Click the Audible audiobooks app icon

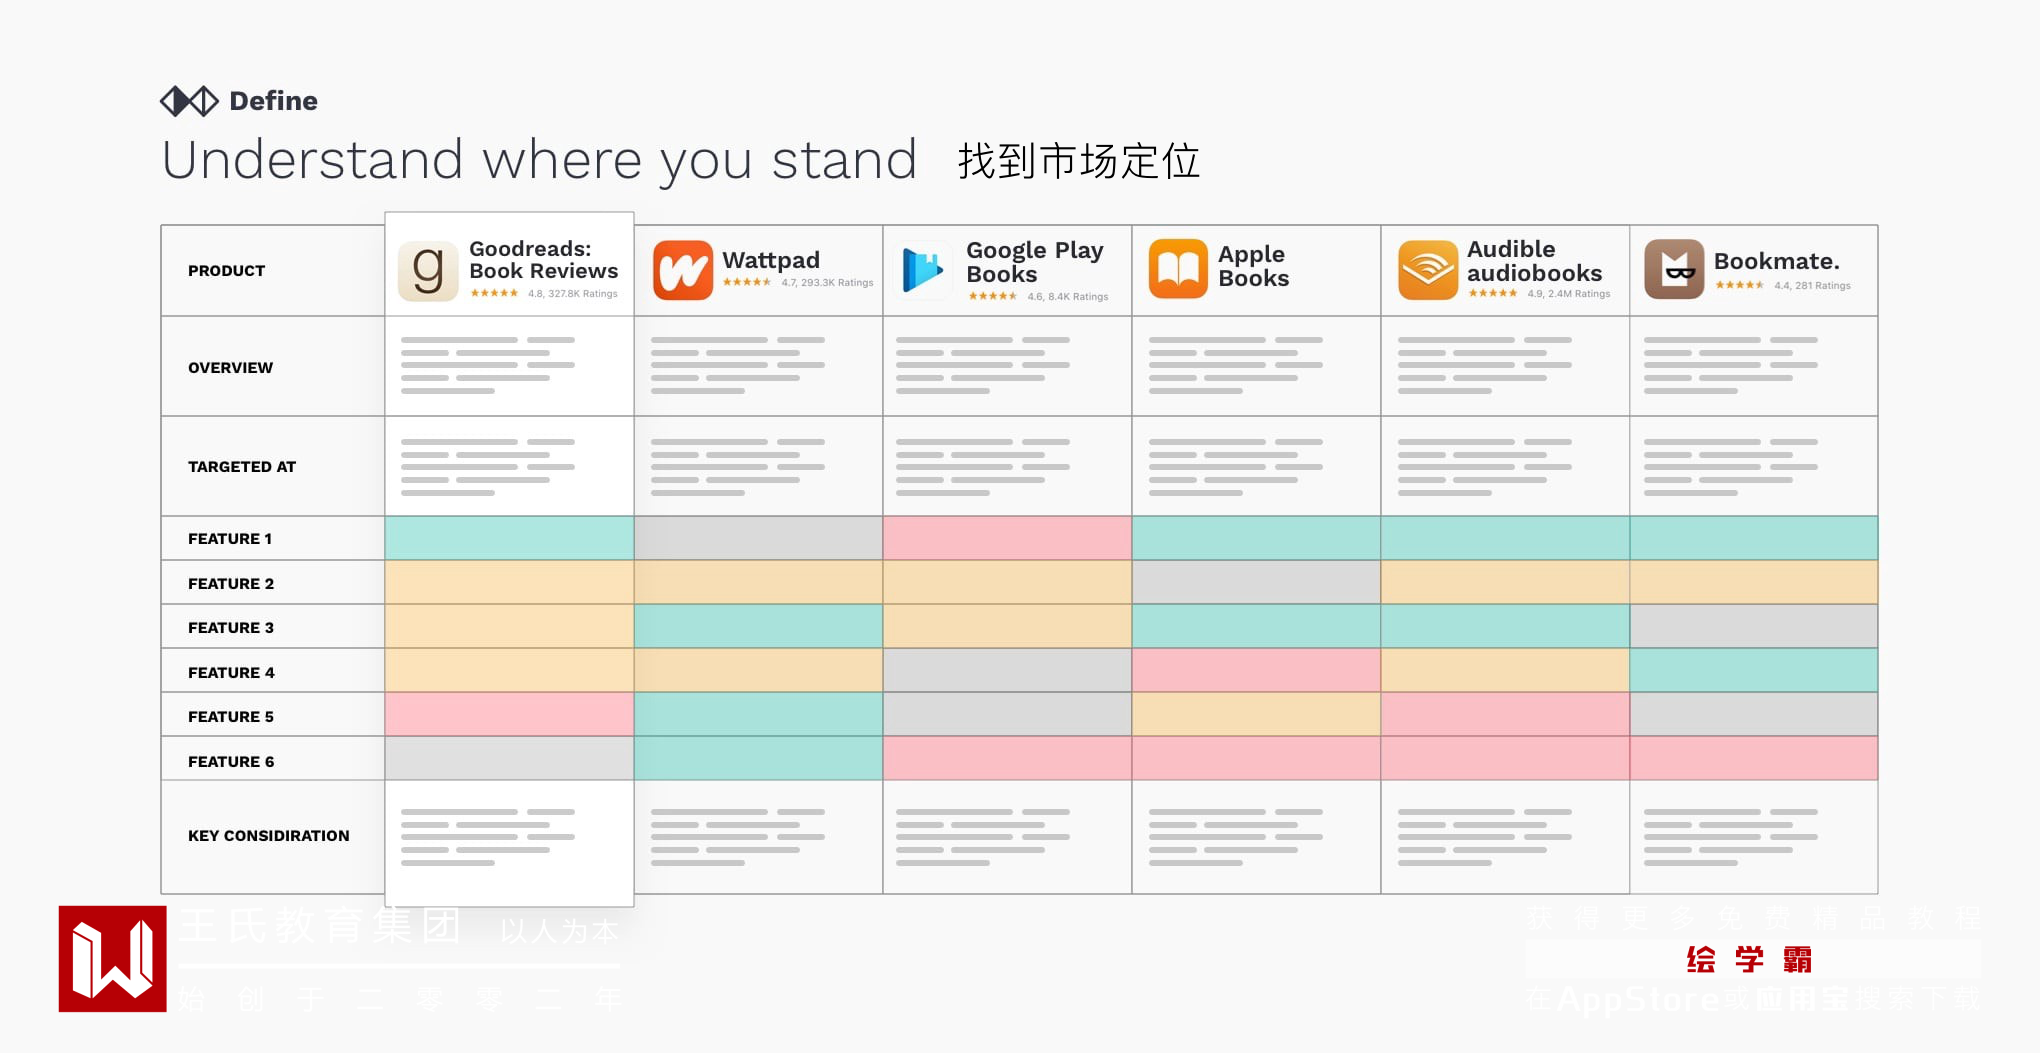coord(1428,270)
